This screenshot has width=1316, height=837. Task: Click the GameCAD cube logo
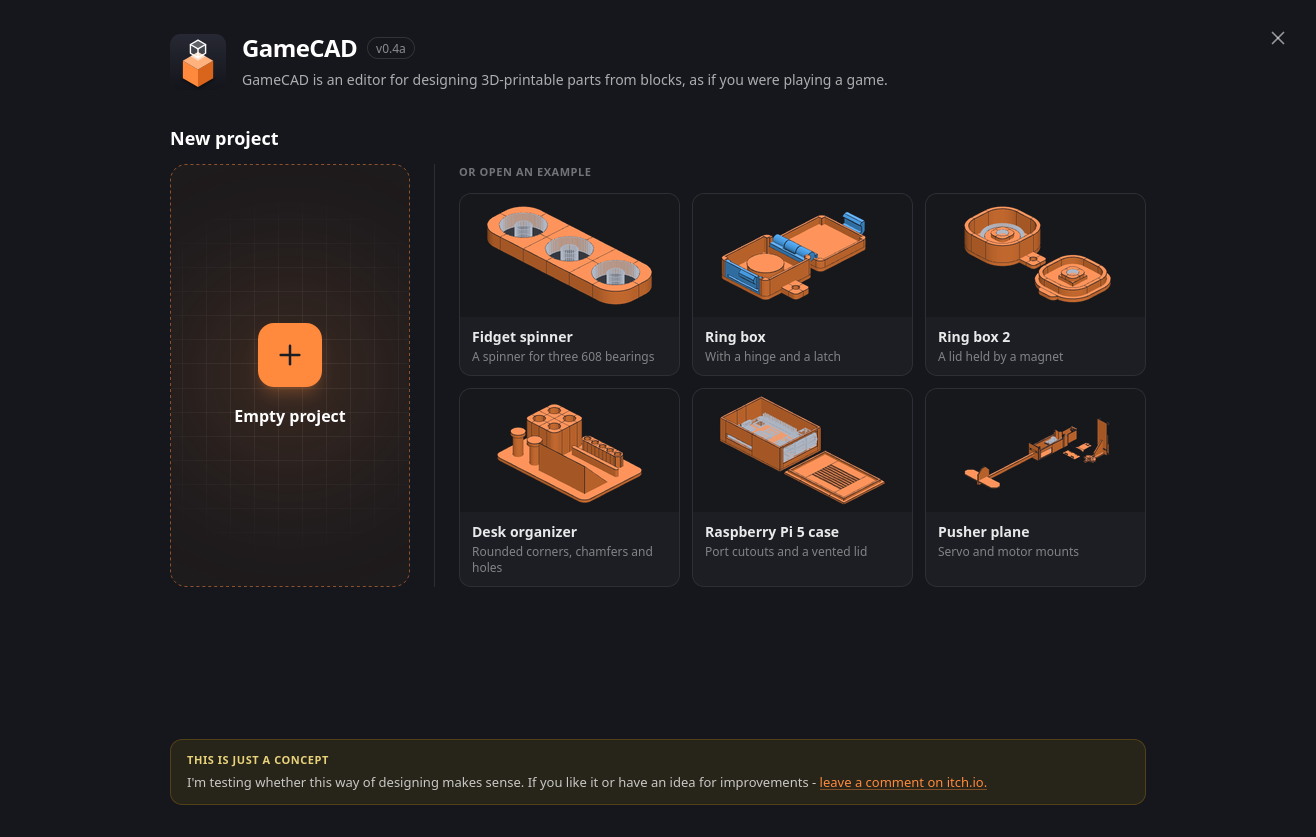click(x=198, y=62)
